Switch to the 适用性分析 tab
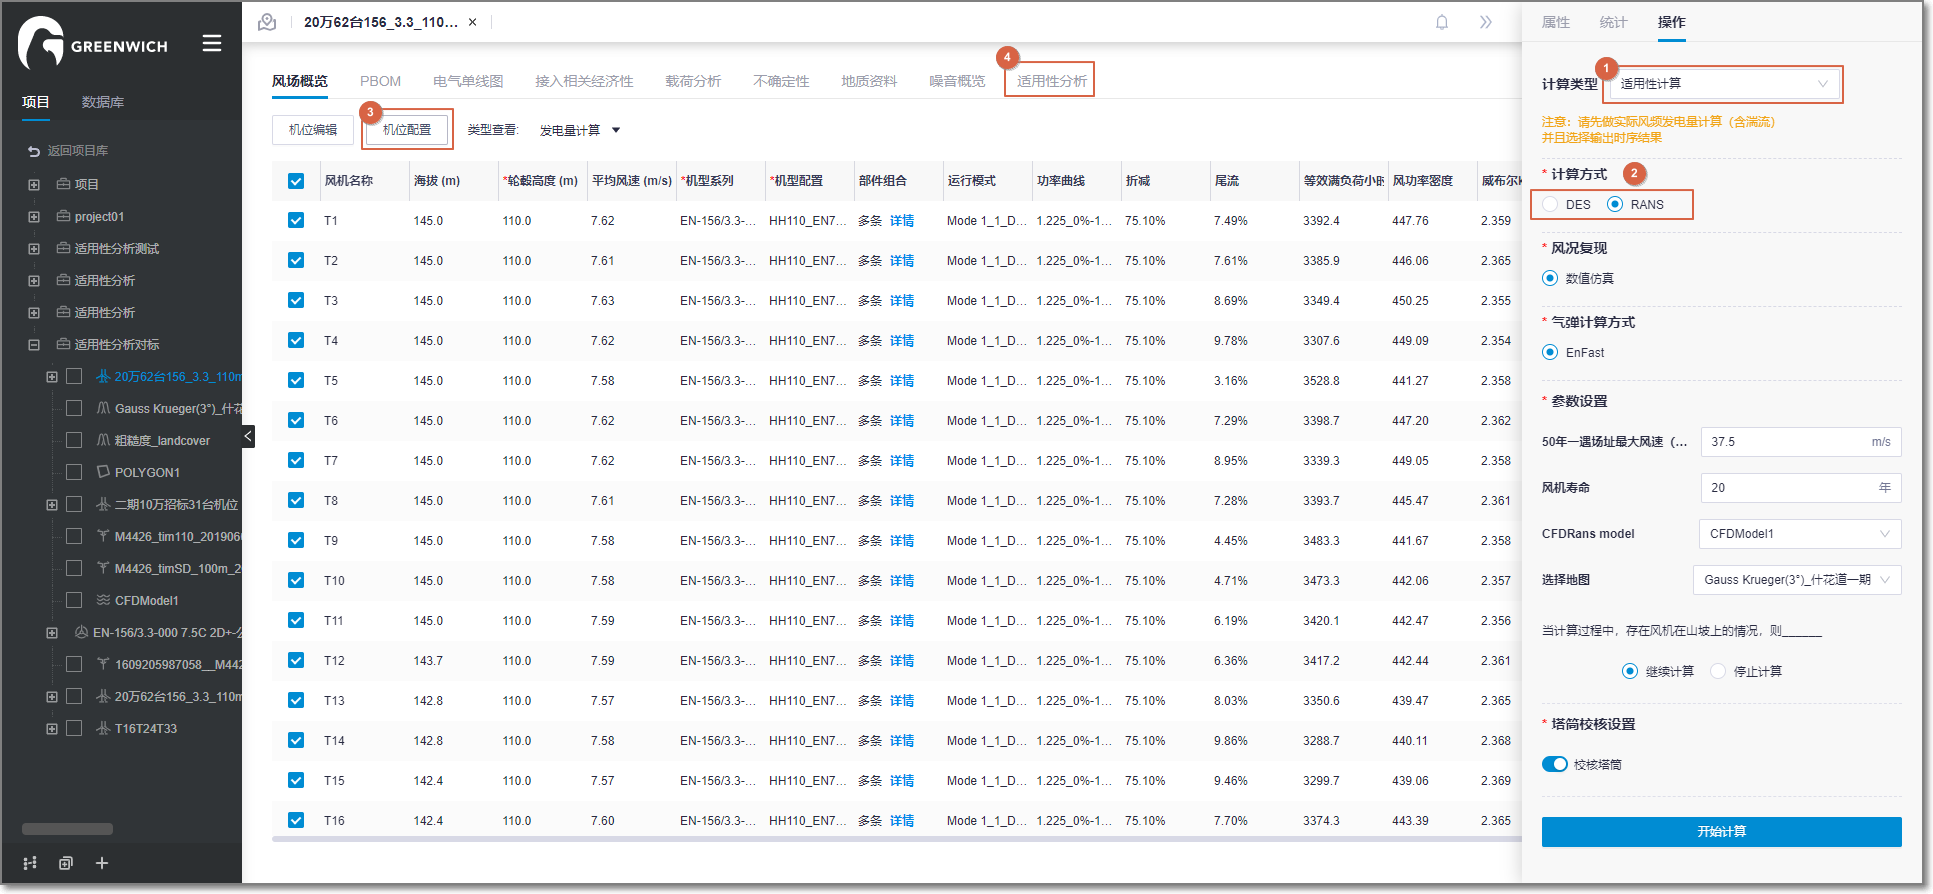The width and height of the screenshot is (1933, 894). click(x=1051, y=81)
